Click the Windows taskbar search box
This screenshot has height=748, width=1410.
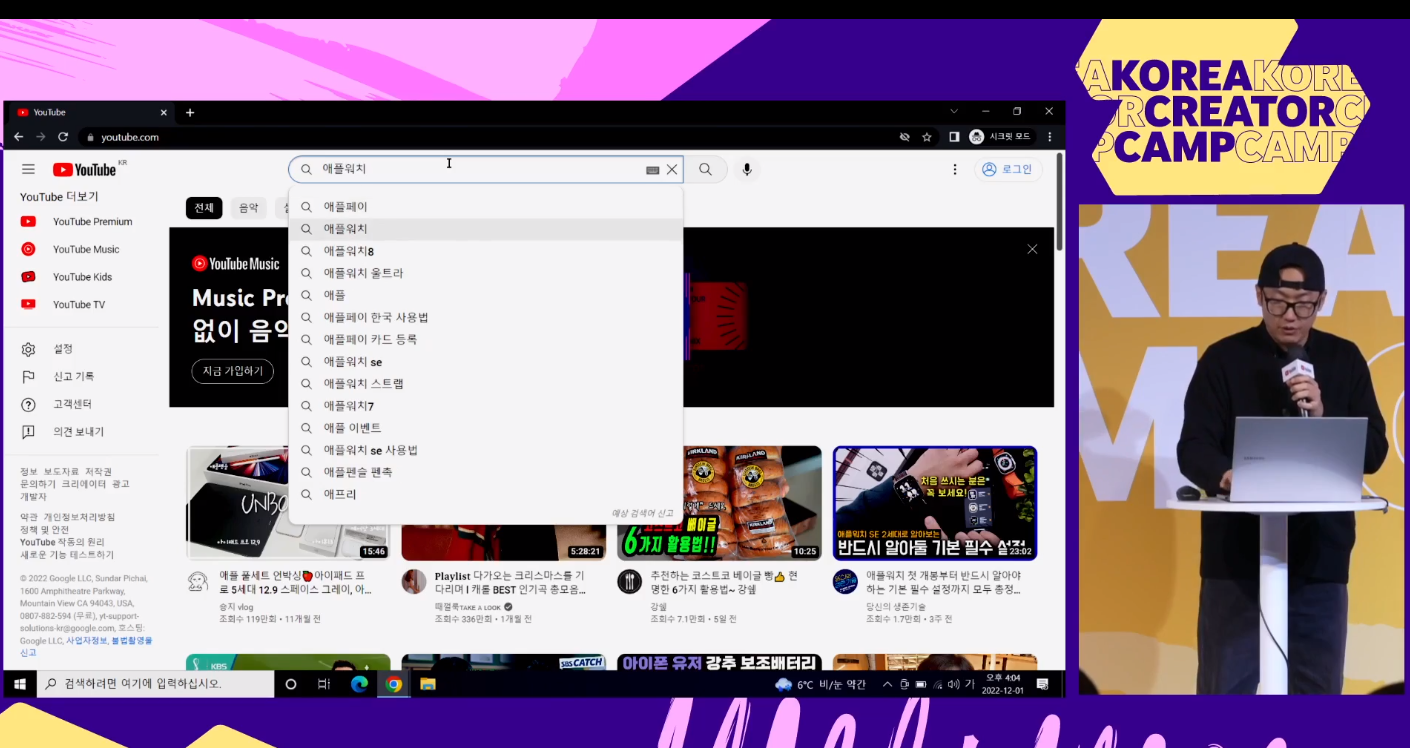(155, 684)
